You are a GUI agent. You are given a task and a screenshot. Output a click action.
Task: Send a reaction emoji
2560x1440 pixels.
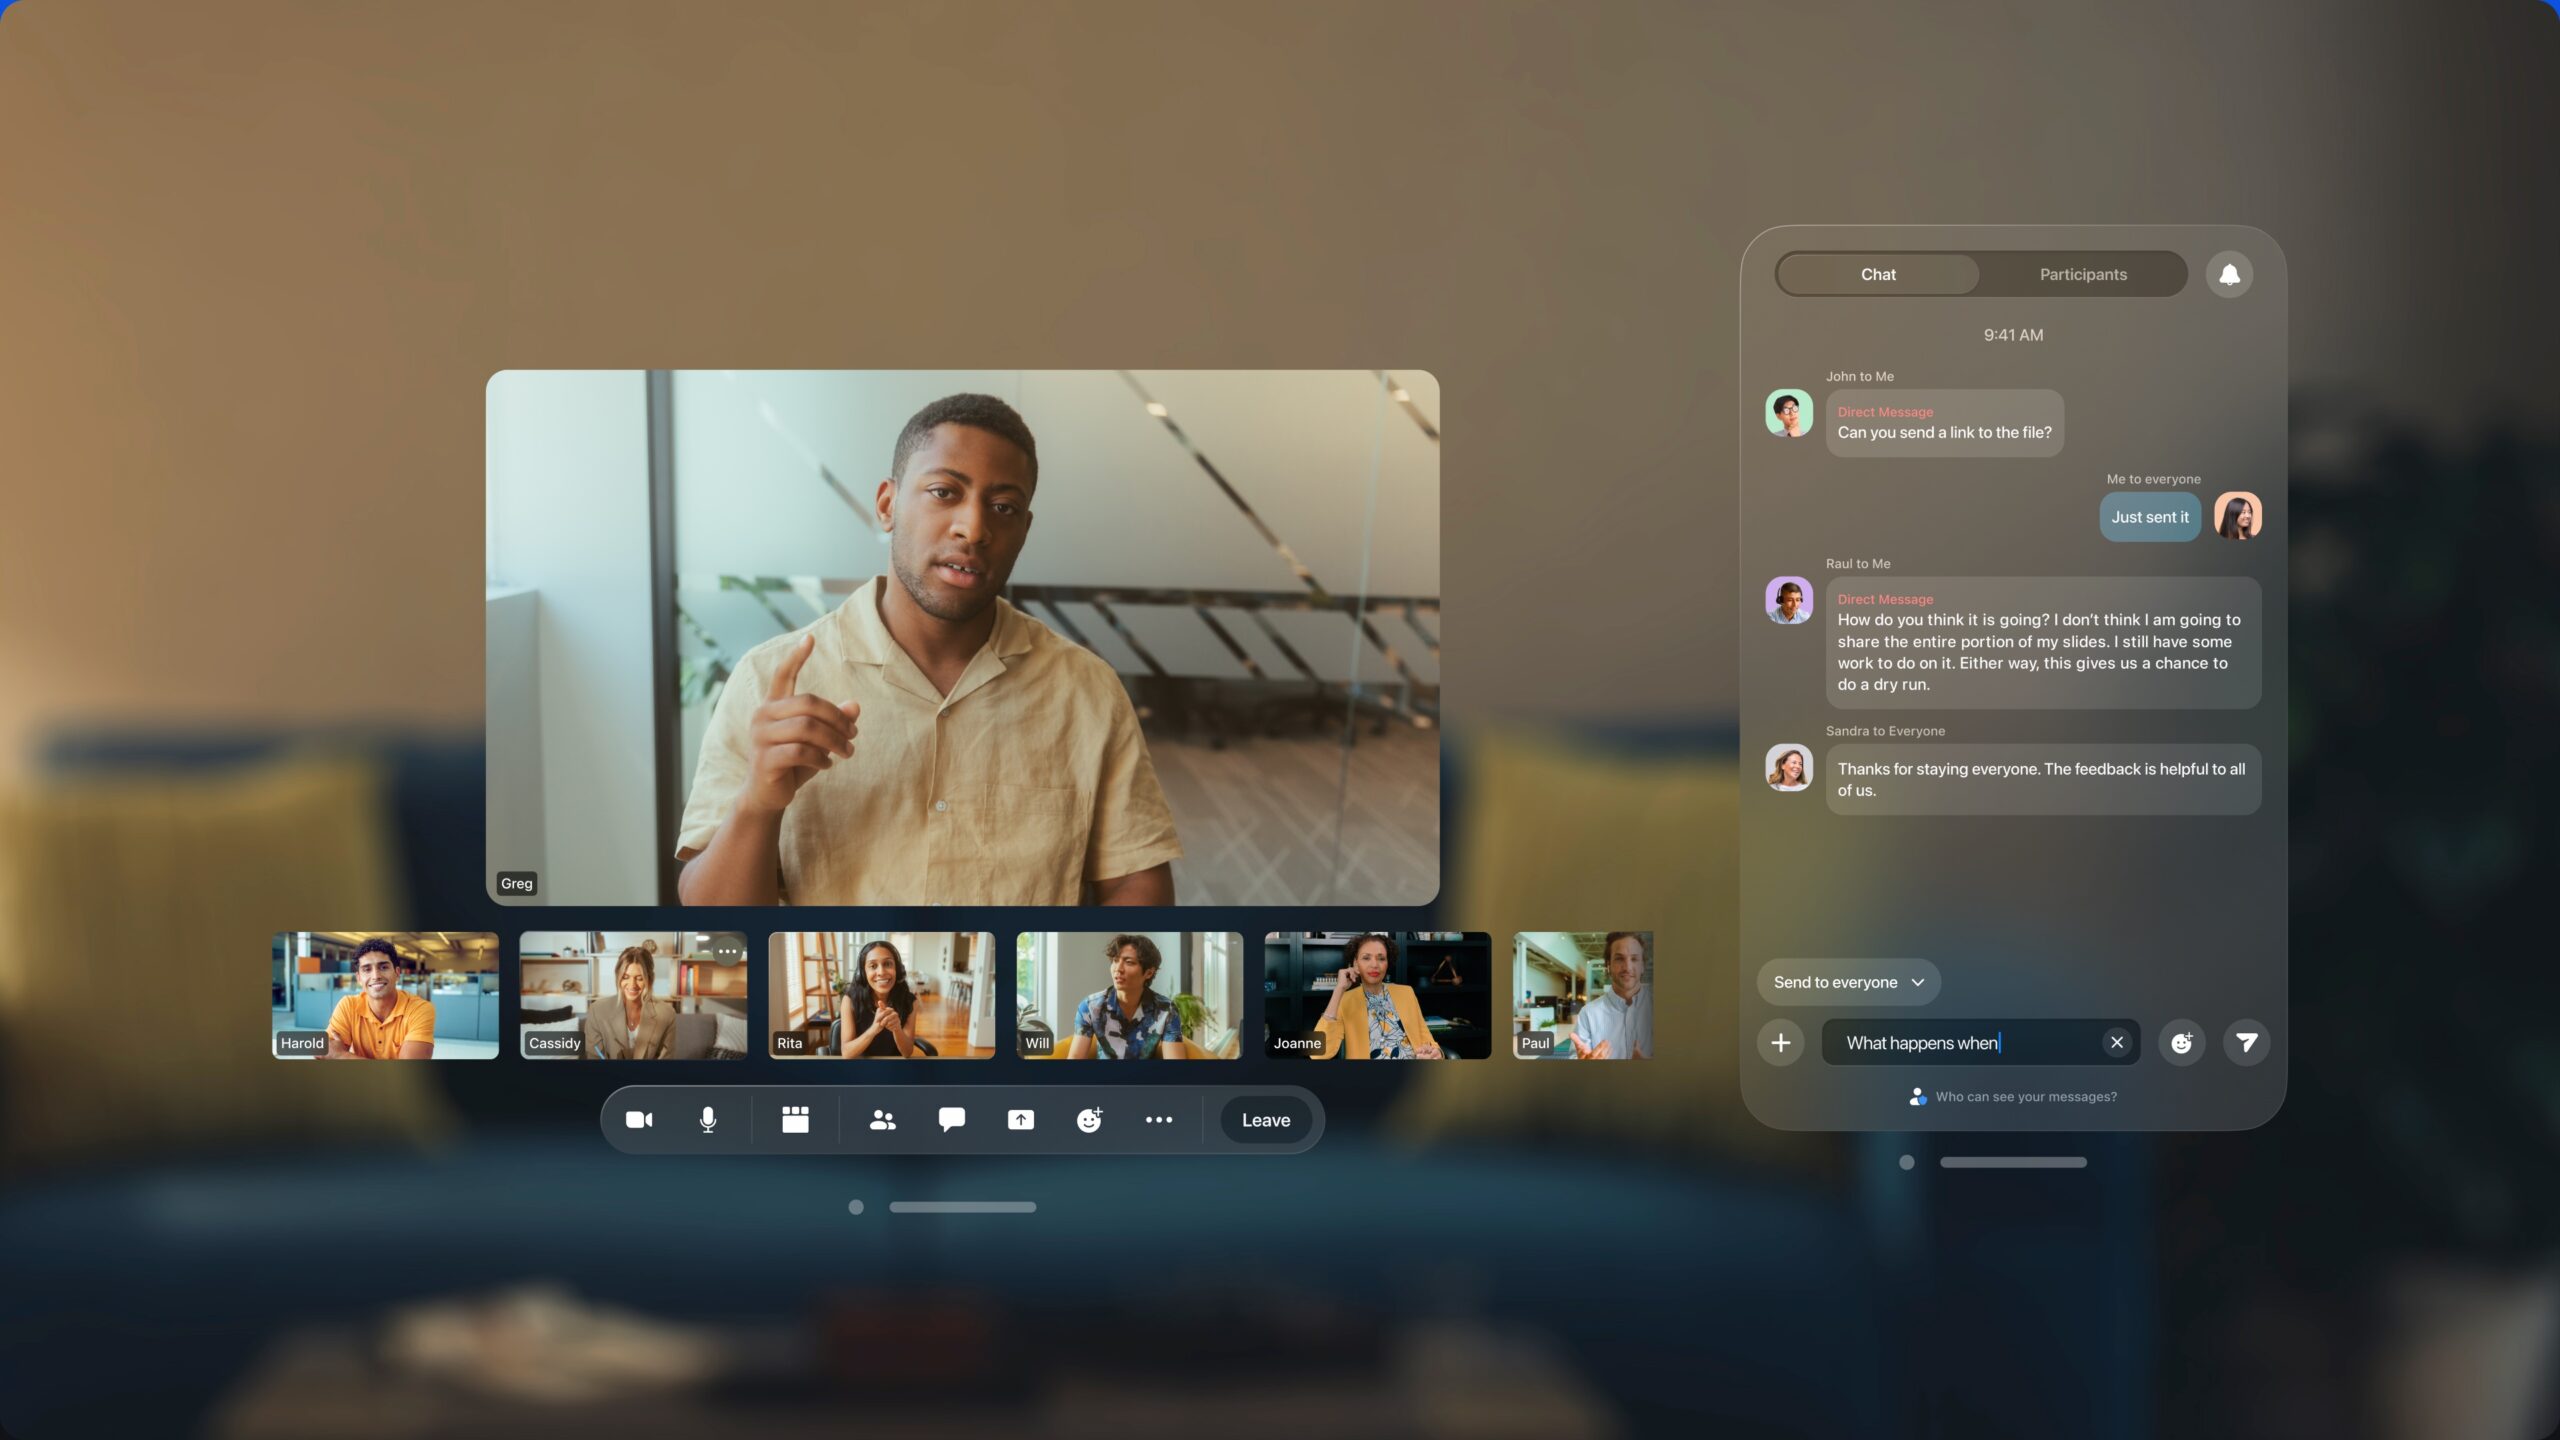click(x=1089, y=1119)
